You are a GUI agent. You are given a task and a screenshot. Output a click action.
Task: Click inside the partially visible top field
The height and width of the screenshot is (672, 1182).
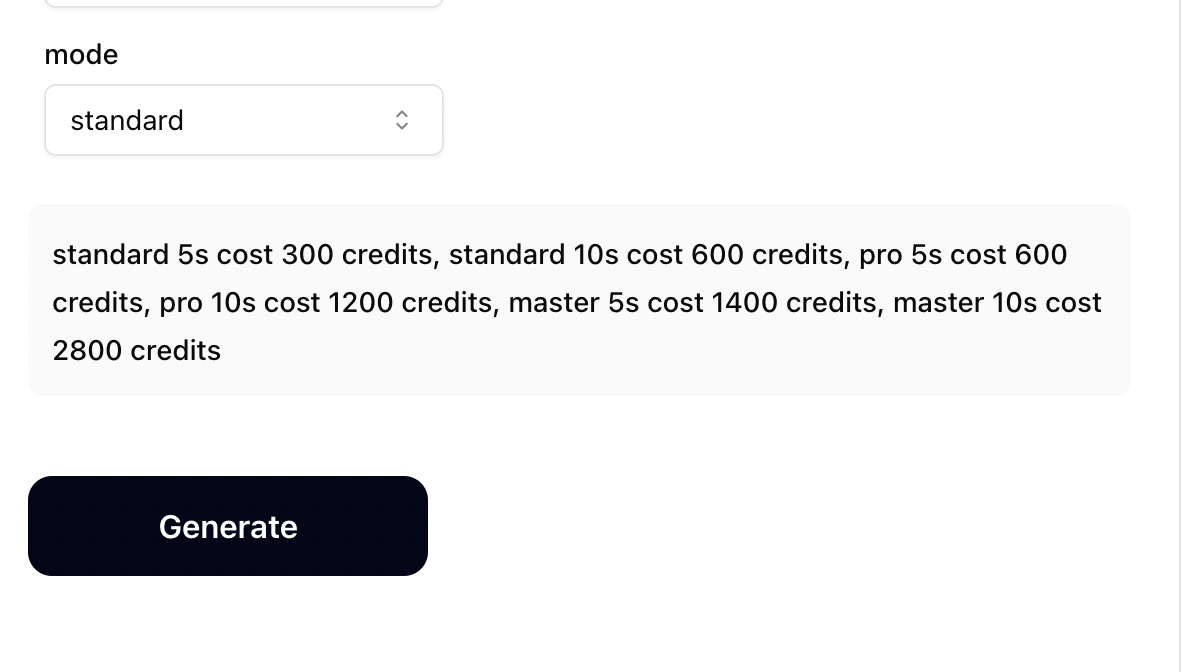coord(244,2)
